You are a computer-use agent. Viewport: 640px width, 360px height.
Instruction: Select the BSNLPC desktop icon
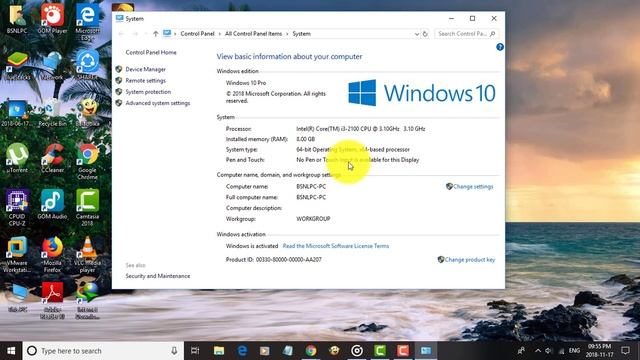click(x=17, y=20)
